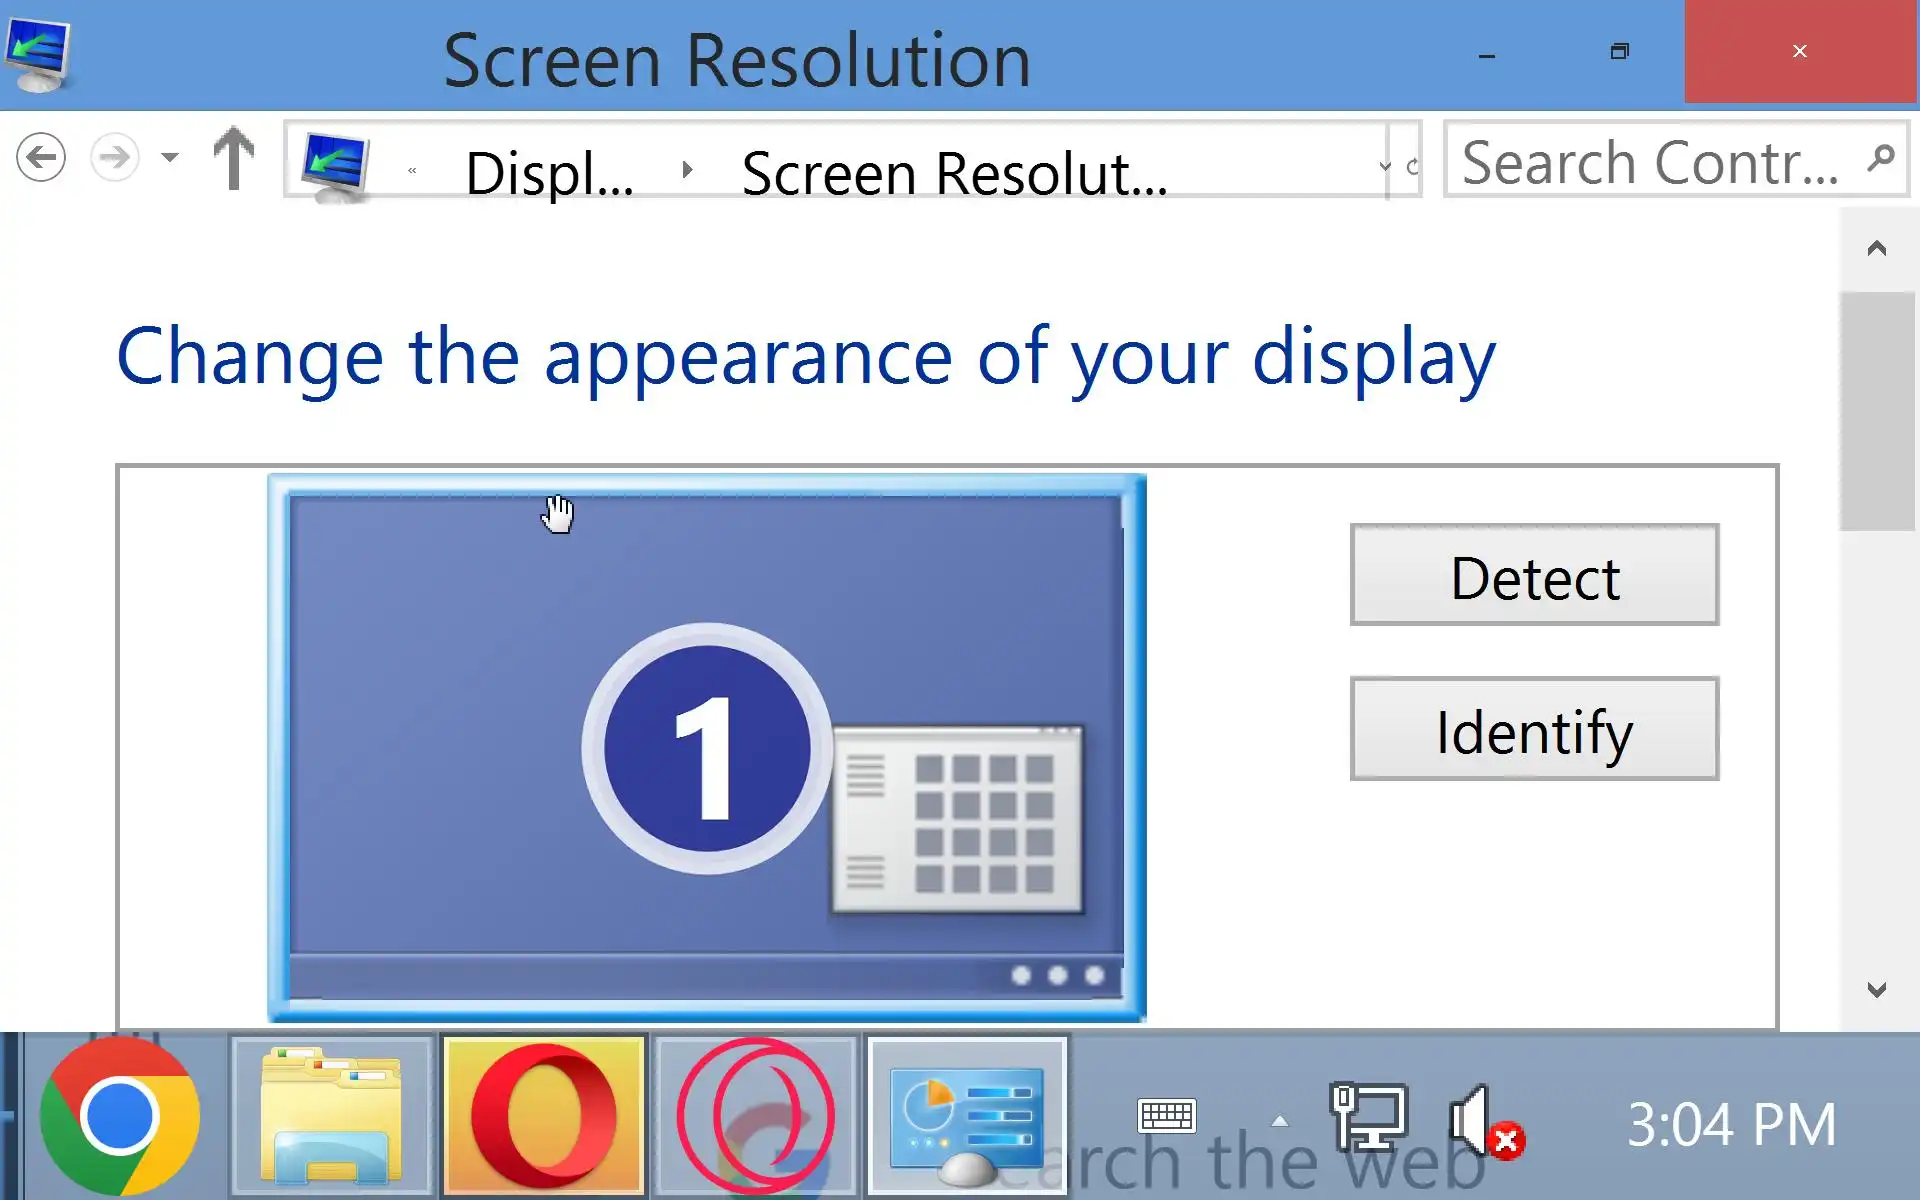
Task: Open recent locations dropdown arrow
Action: 170,158
